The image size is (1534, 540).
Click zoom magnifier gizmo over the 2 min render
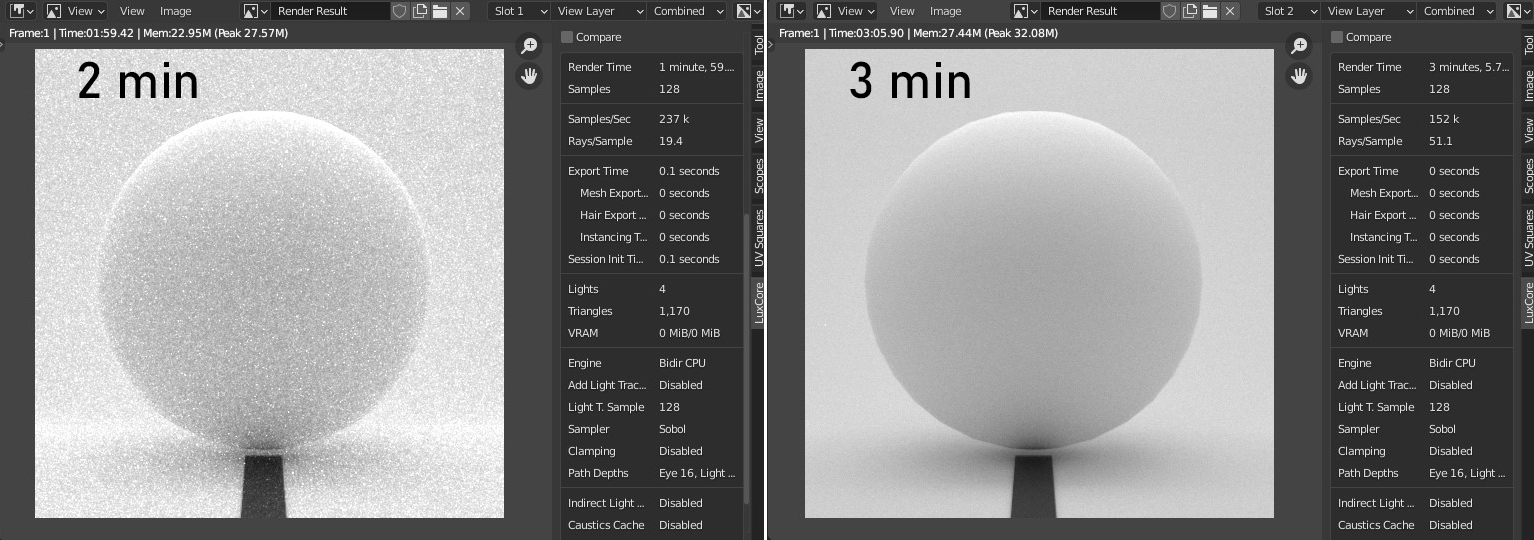529,46
